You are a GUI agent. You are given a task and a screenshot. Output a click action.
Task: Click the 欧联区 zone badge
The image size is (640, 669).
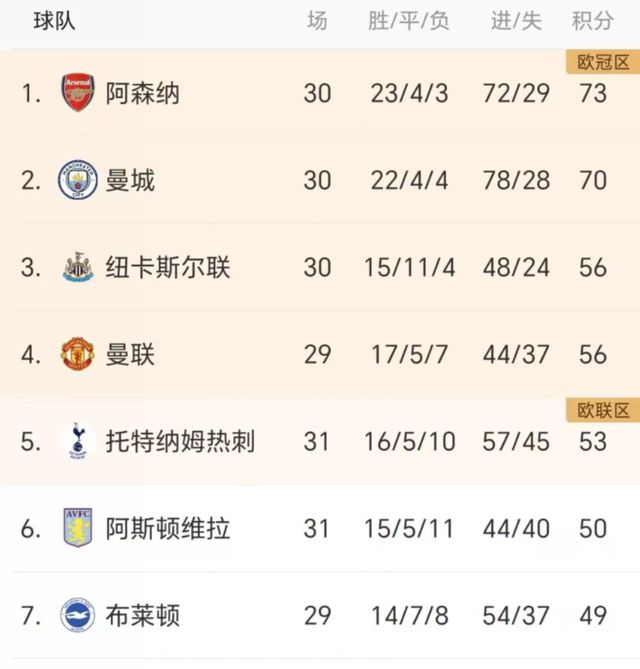pos(603,410)
